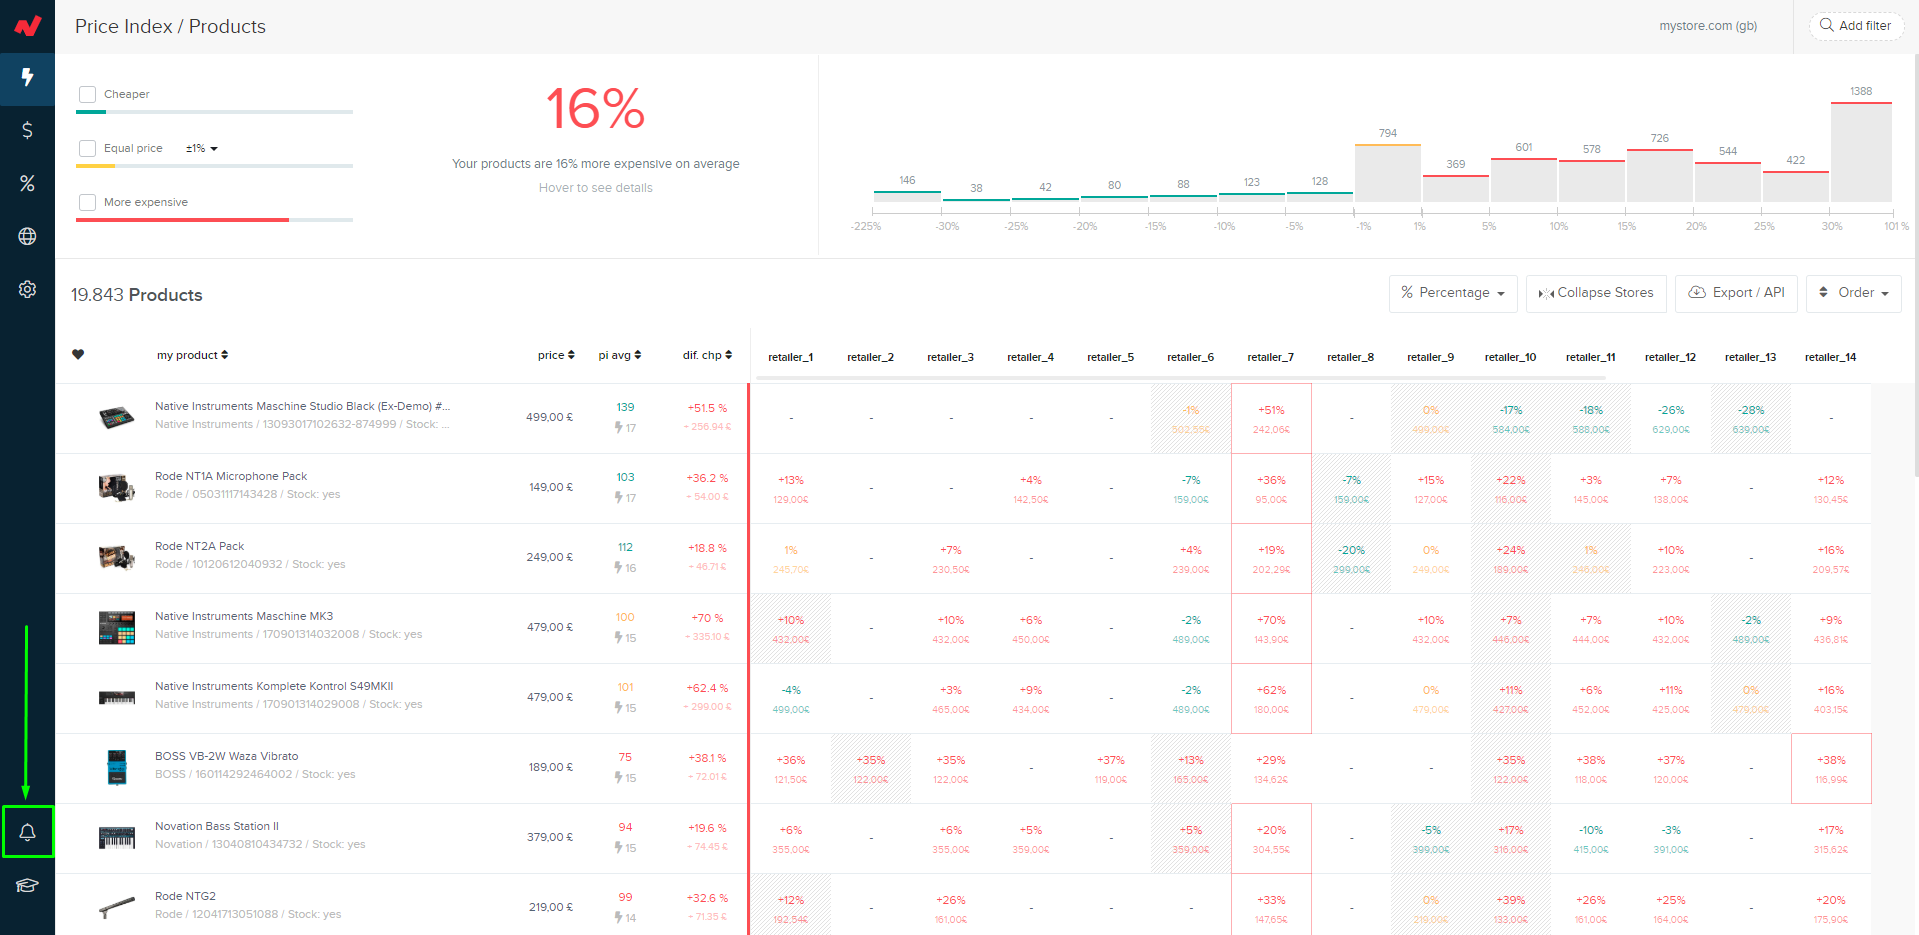Viewport: 1919px width, 935px height.
Task: Select retailer_12 column header
Action: pos(1670,357)
